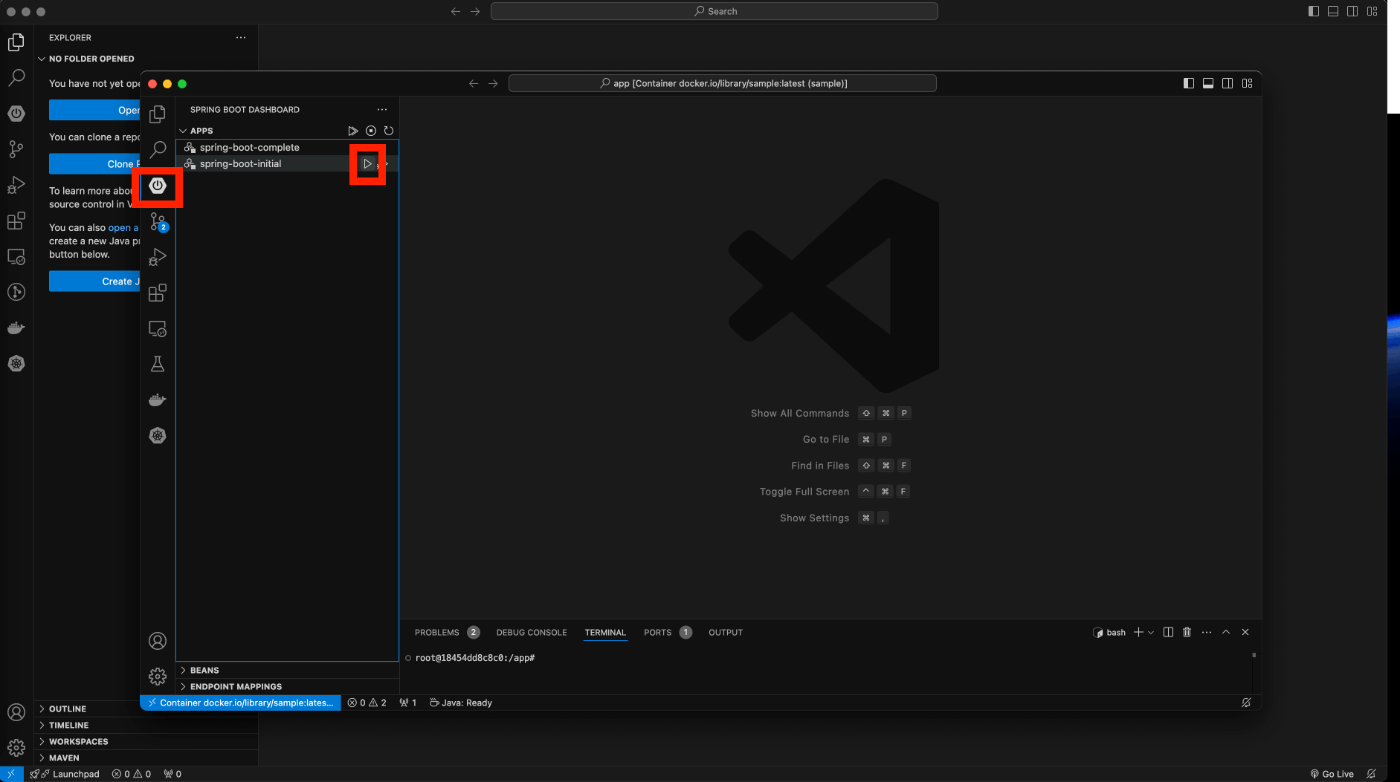The width and height of the screenshot is (1400, 782).
Task: Kill terminal with trash icon
Action: click(x=1187, y=632)
